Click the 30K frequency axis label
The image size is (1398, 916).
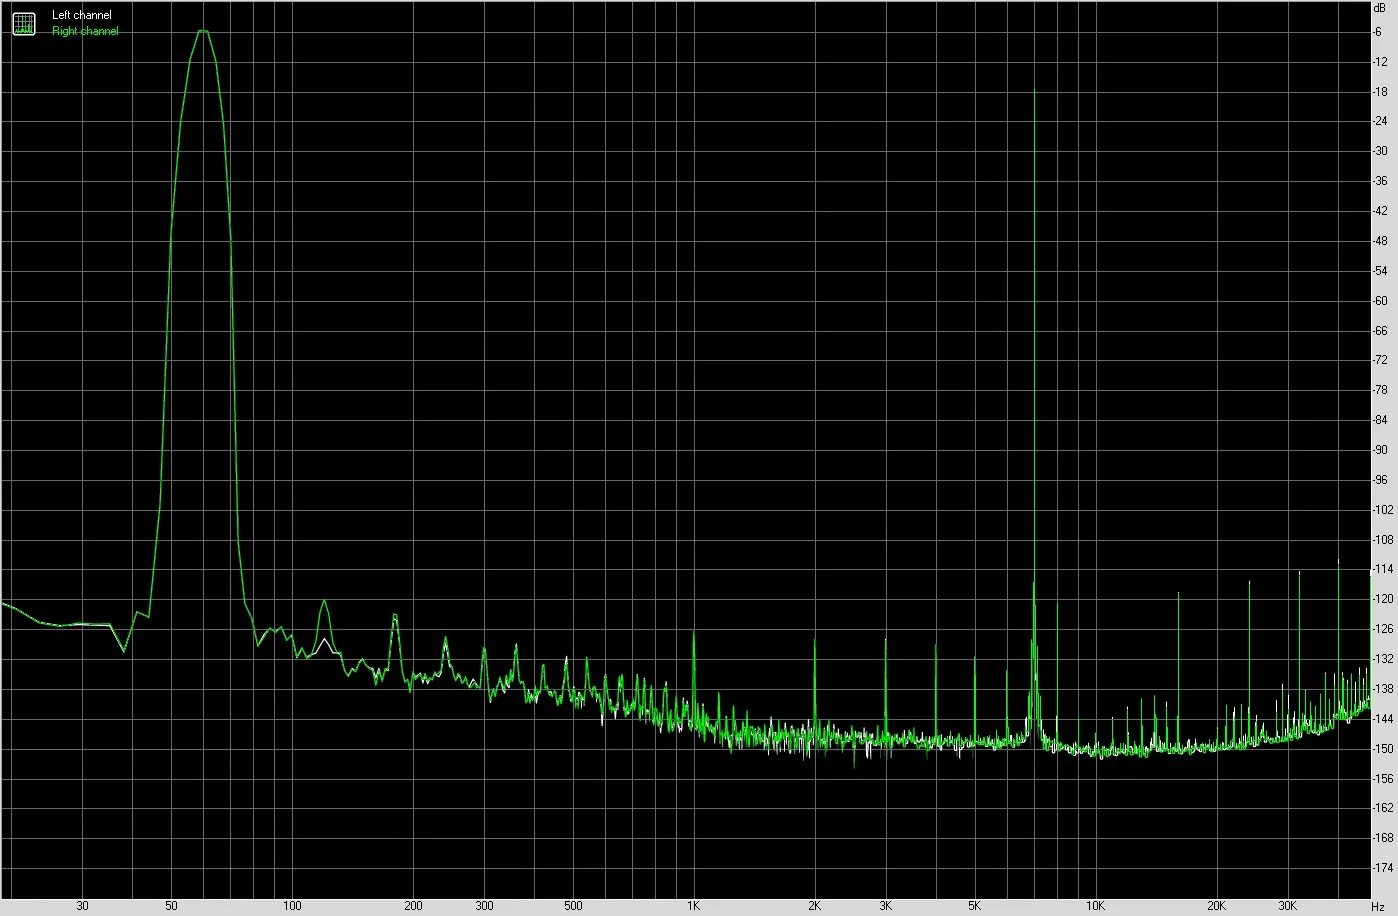point(1287,906)
